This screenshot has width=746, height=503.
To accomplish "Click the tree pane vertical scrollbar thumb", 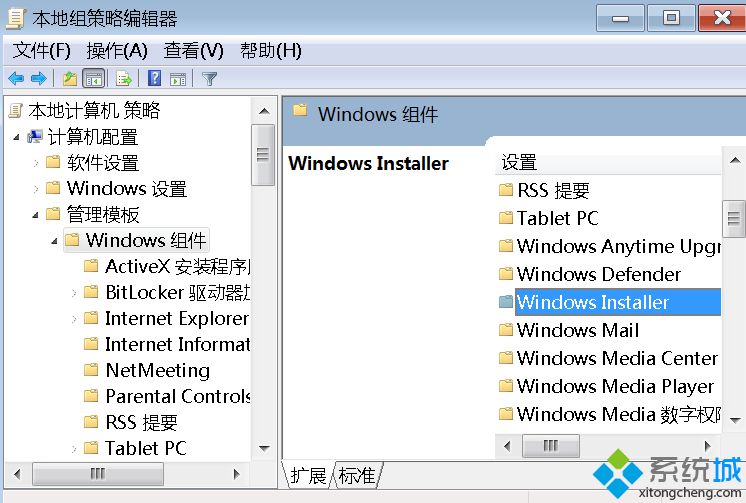I will pyautogui.click(x=263, y=155).
